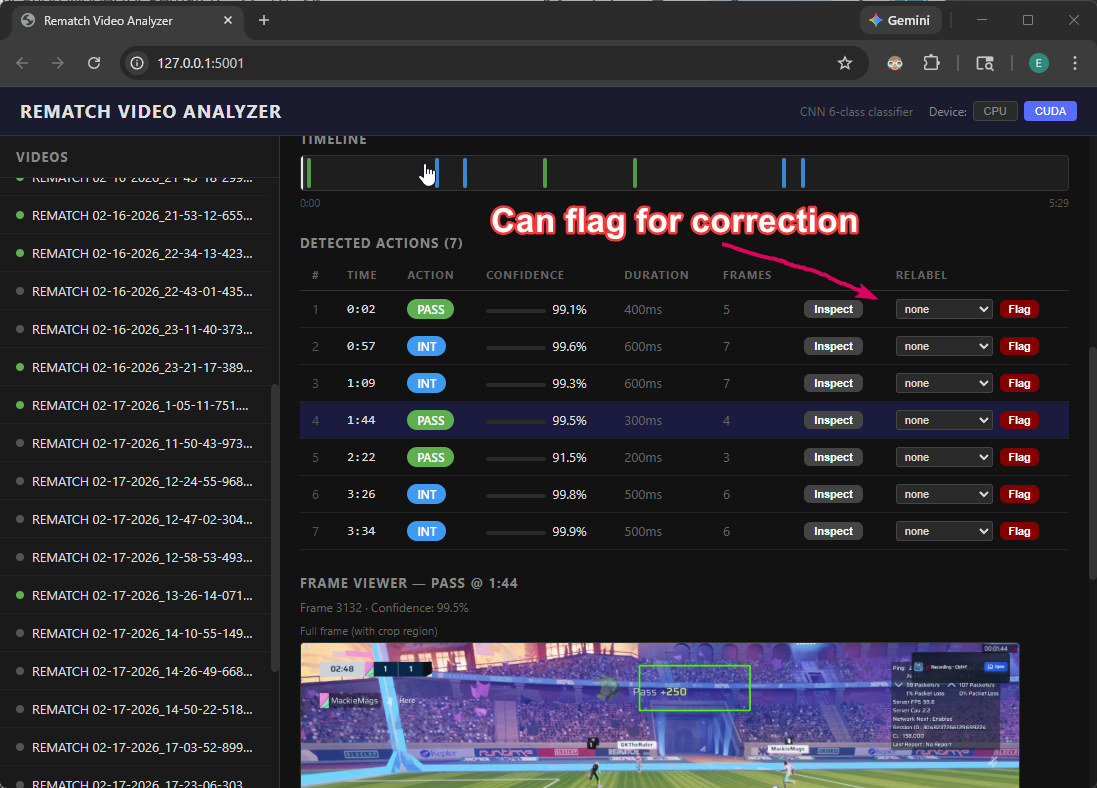Screen dimensions: 1097x788
Task: Switch processing device to CPU
Action: (x=995, y=111)
